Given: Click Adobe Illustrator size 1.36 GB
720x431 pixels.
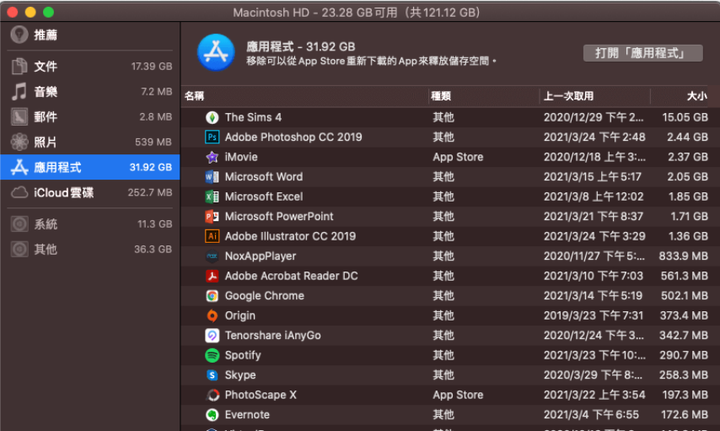Looking at the screenshot, I should (x=688, y=236).
